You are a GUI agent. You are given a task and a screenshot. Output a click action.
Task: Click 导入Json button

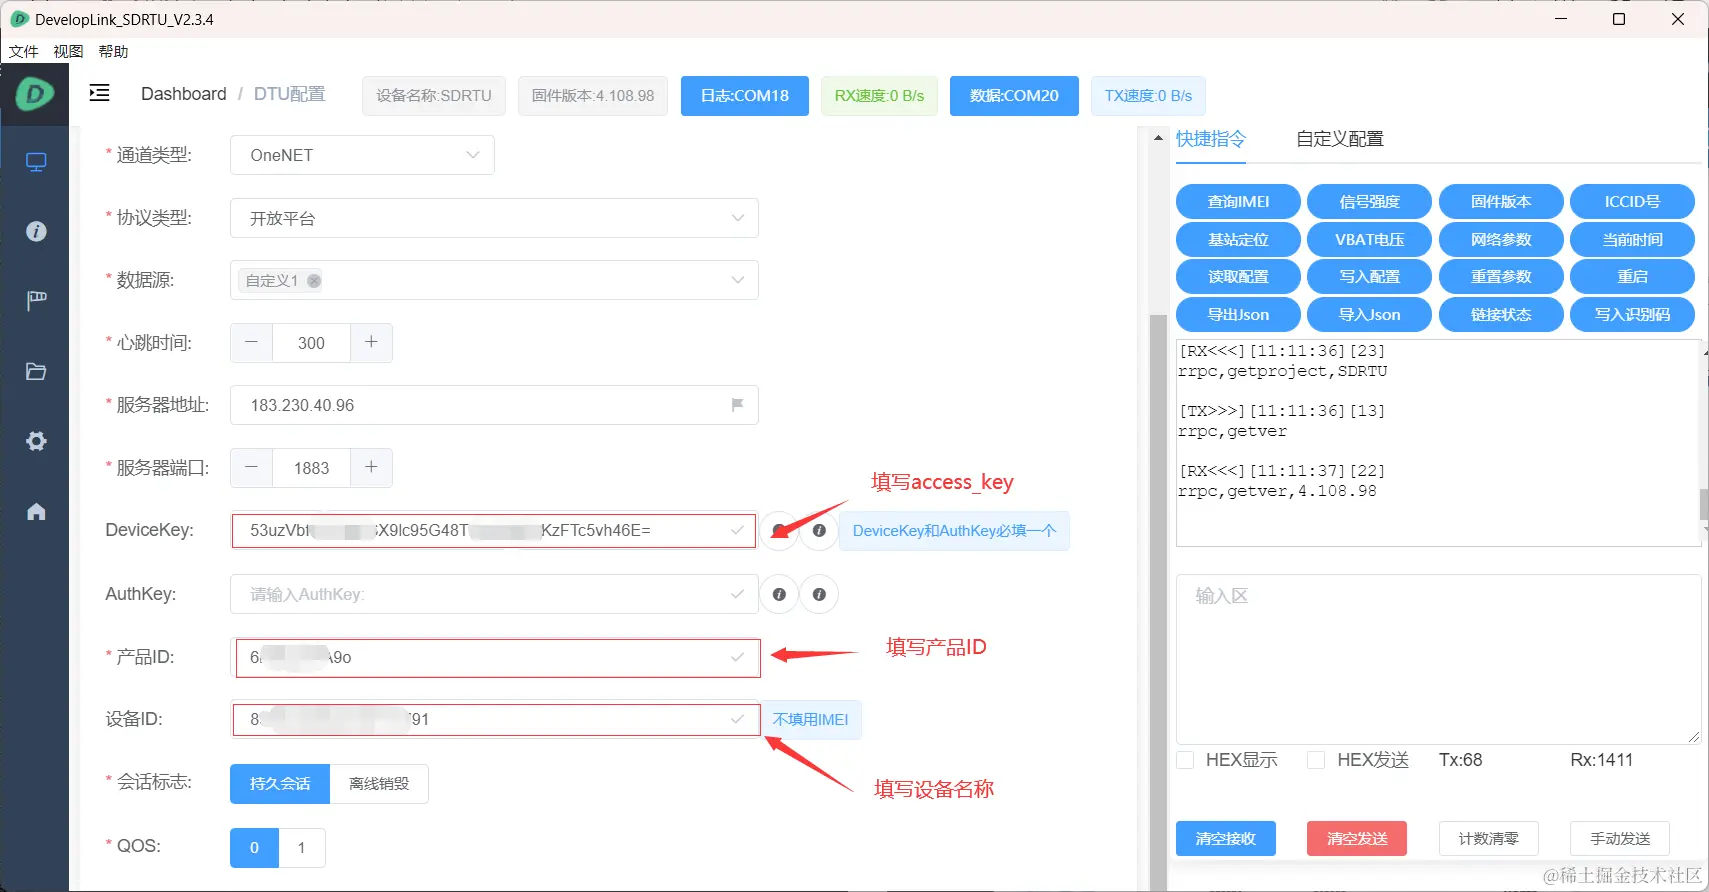[1370, 315]
